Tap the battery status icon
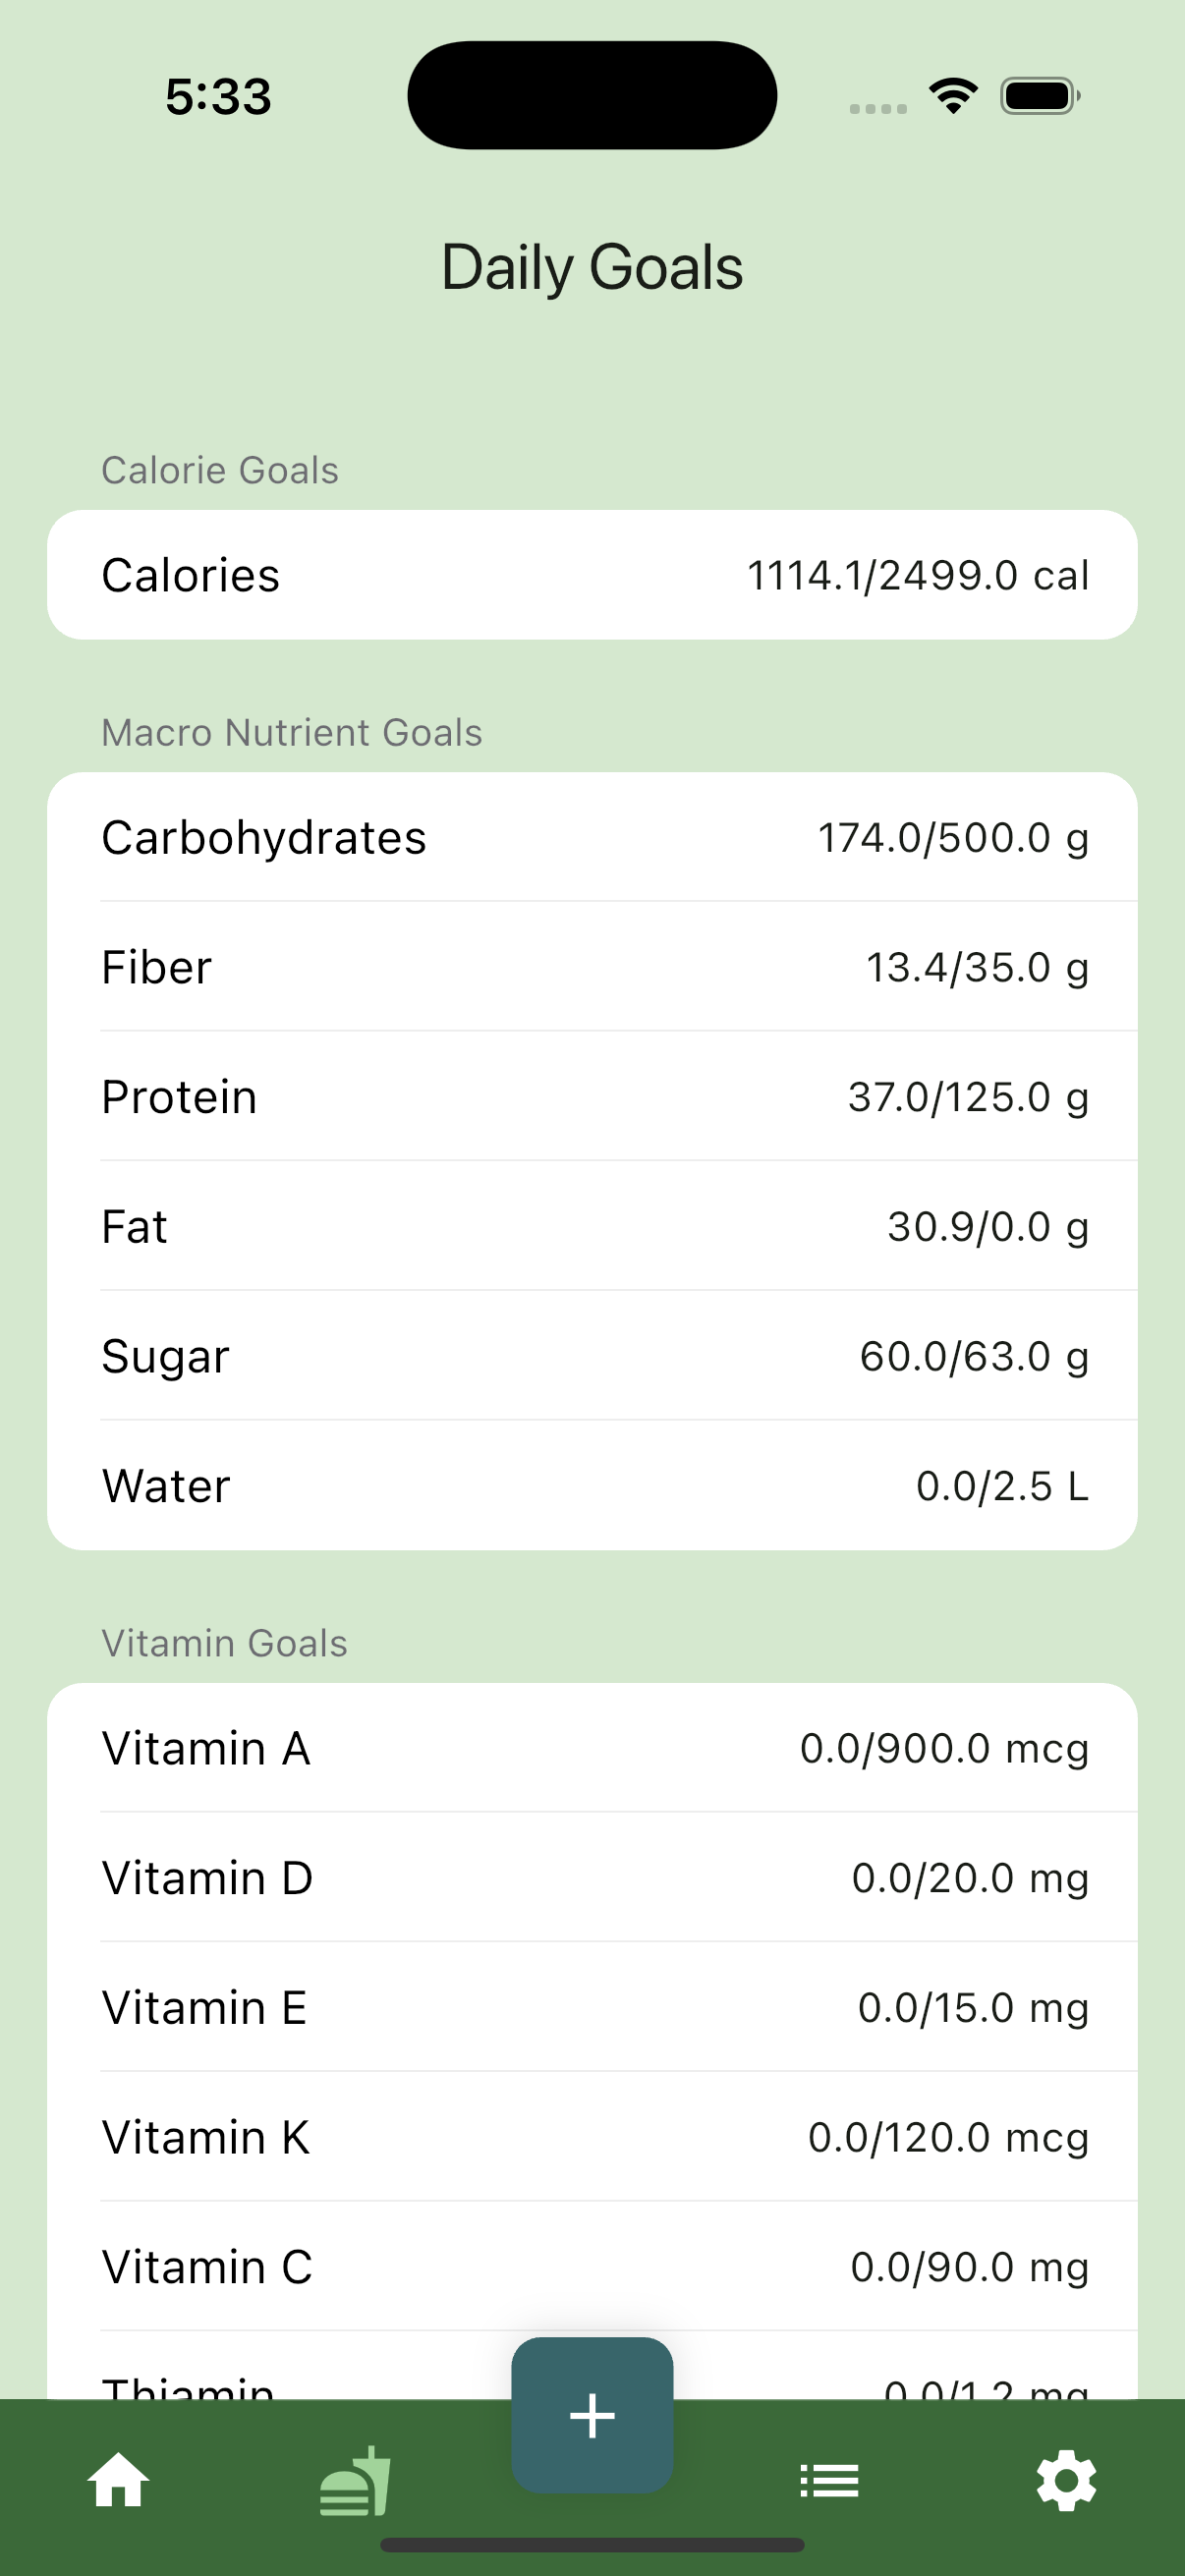Image resolution: width=1185 pixels, height=2576 pixels. (1039, 96)
